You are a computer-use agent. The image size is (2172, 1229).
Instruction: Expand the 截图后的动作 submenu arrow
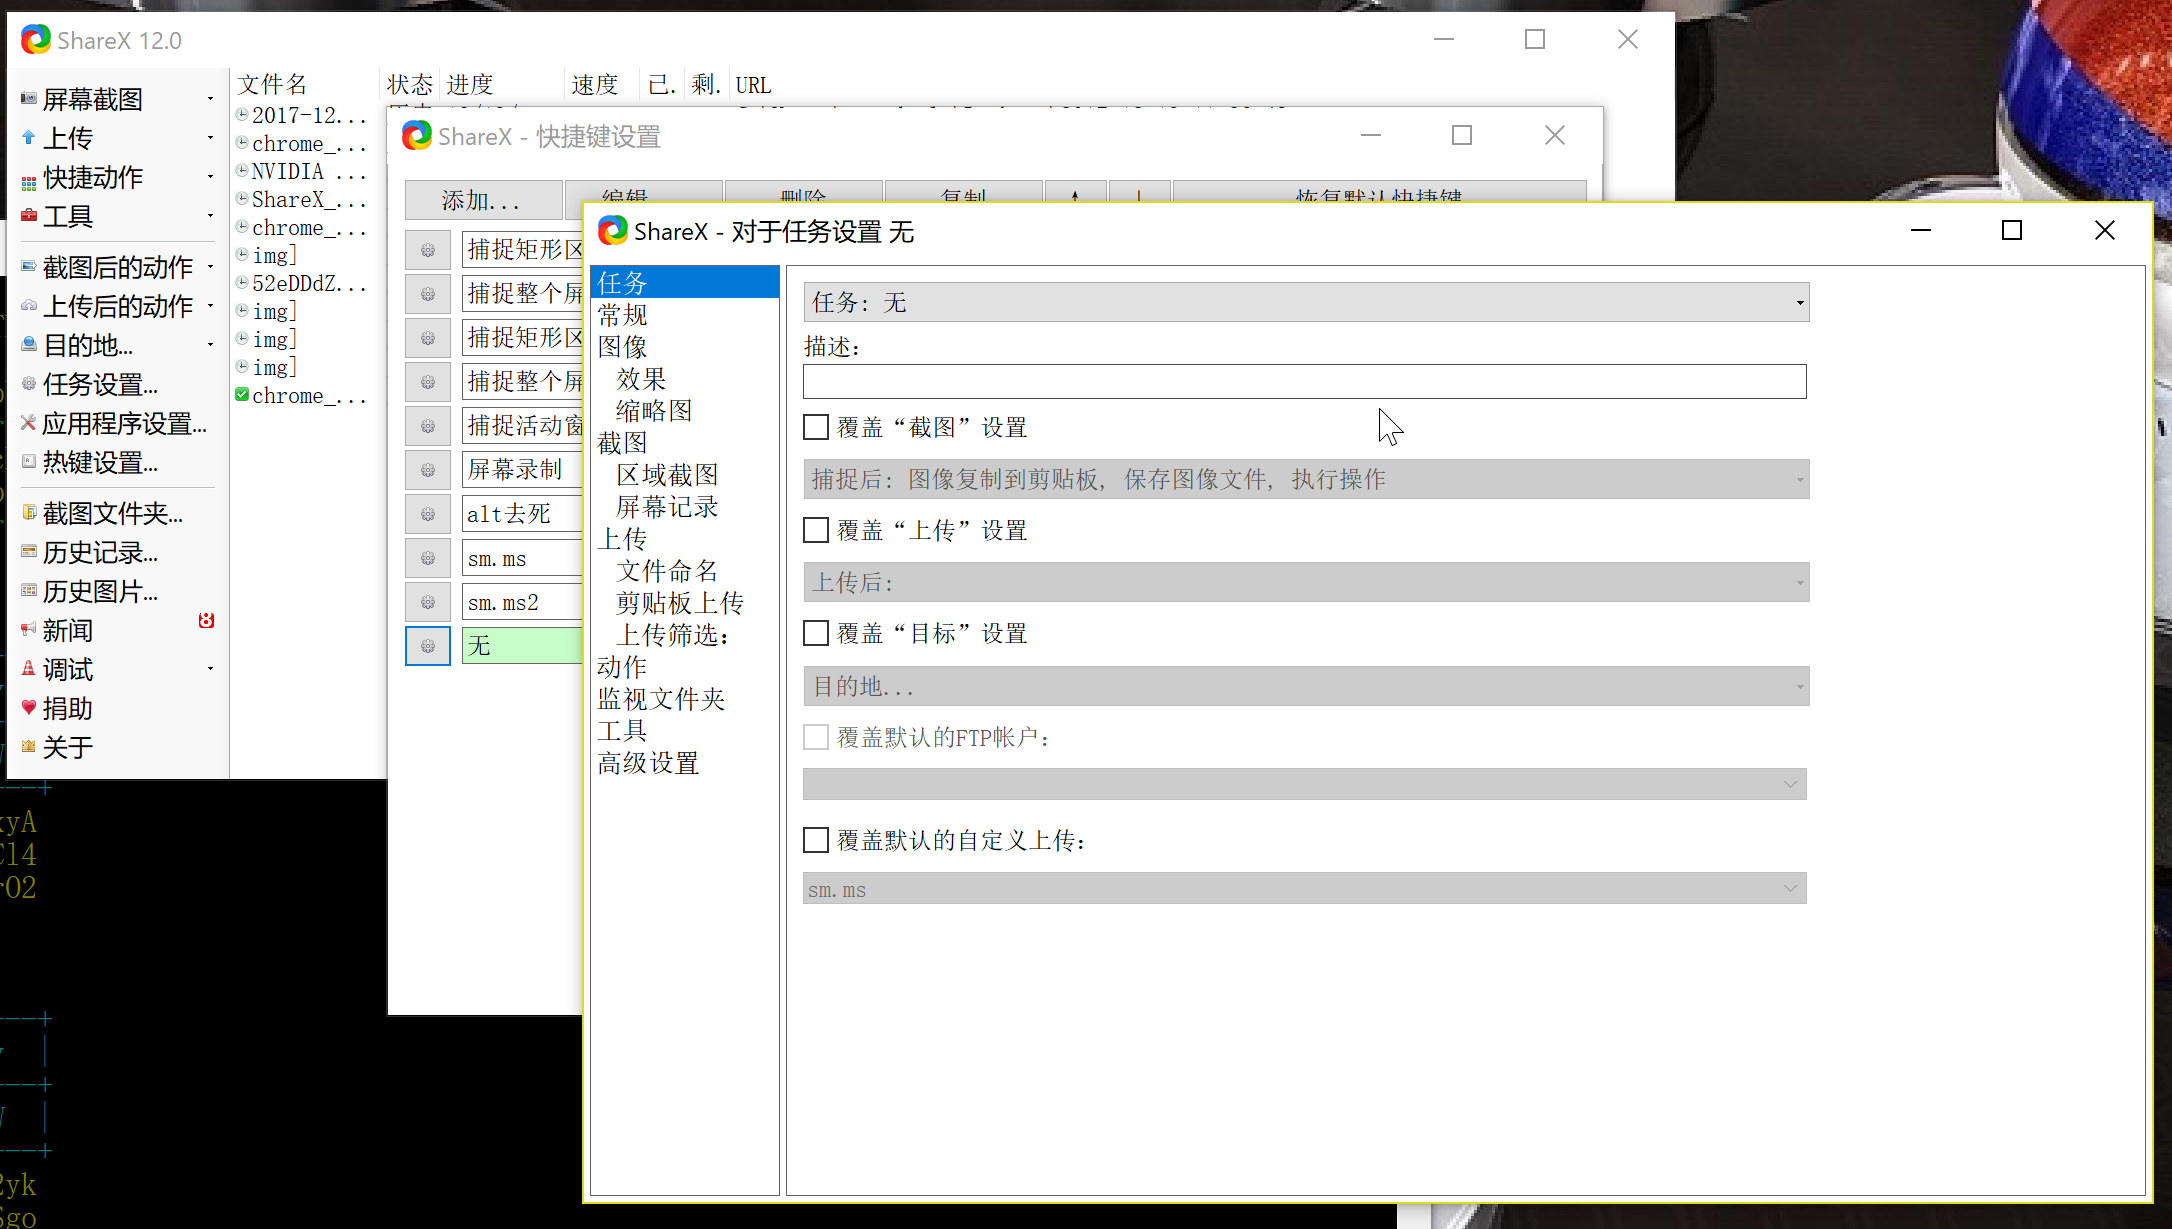pyautogui.click(x=210, y=267)
